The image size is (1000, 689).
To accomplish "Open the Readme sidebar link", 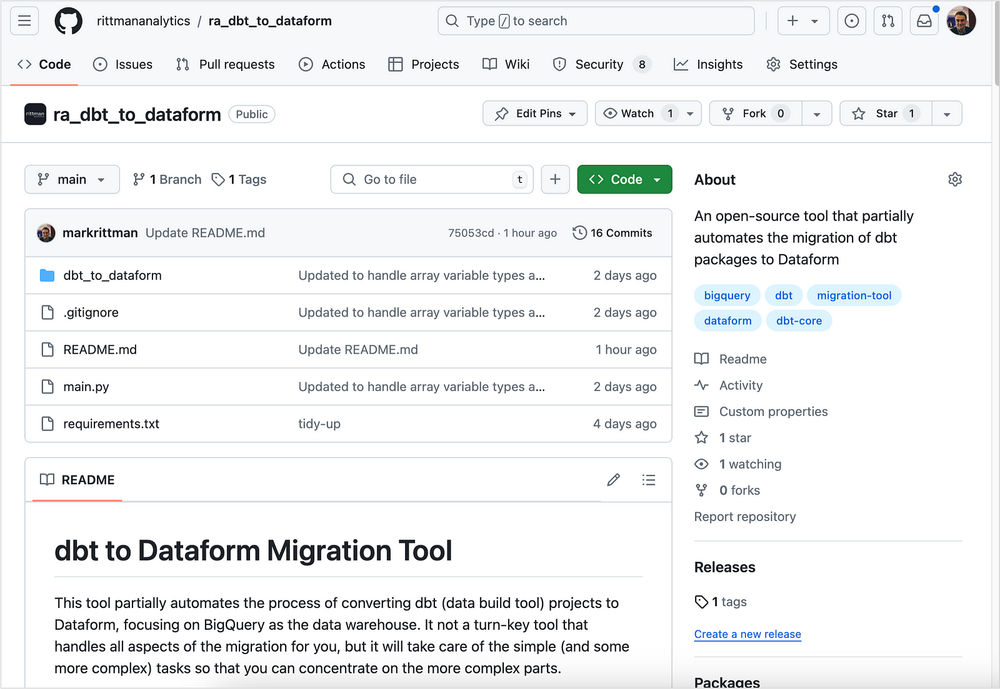I will click(731, 359).
